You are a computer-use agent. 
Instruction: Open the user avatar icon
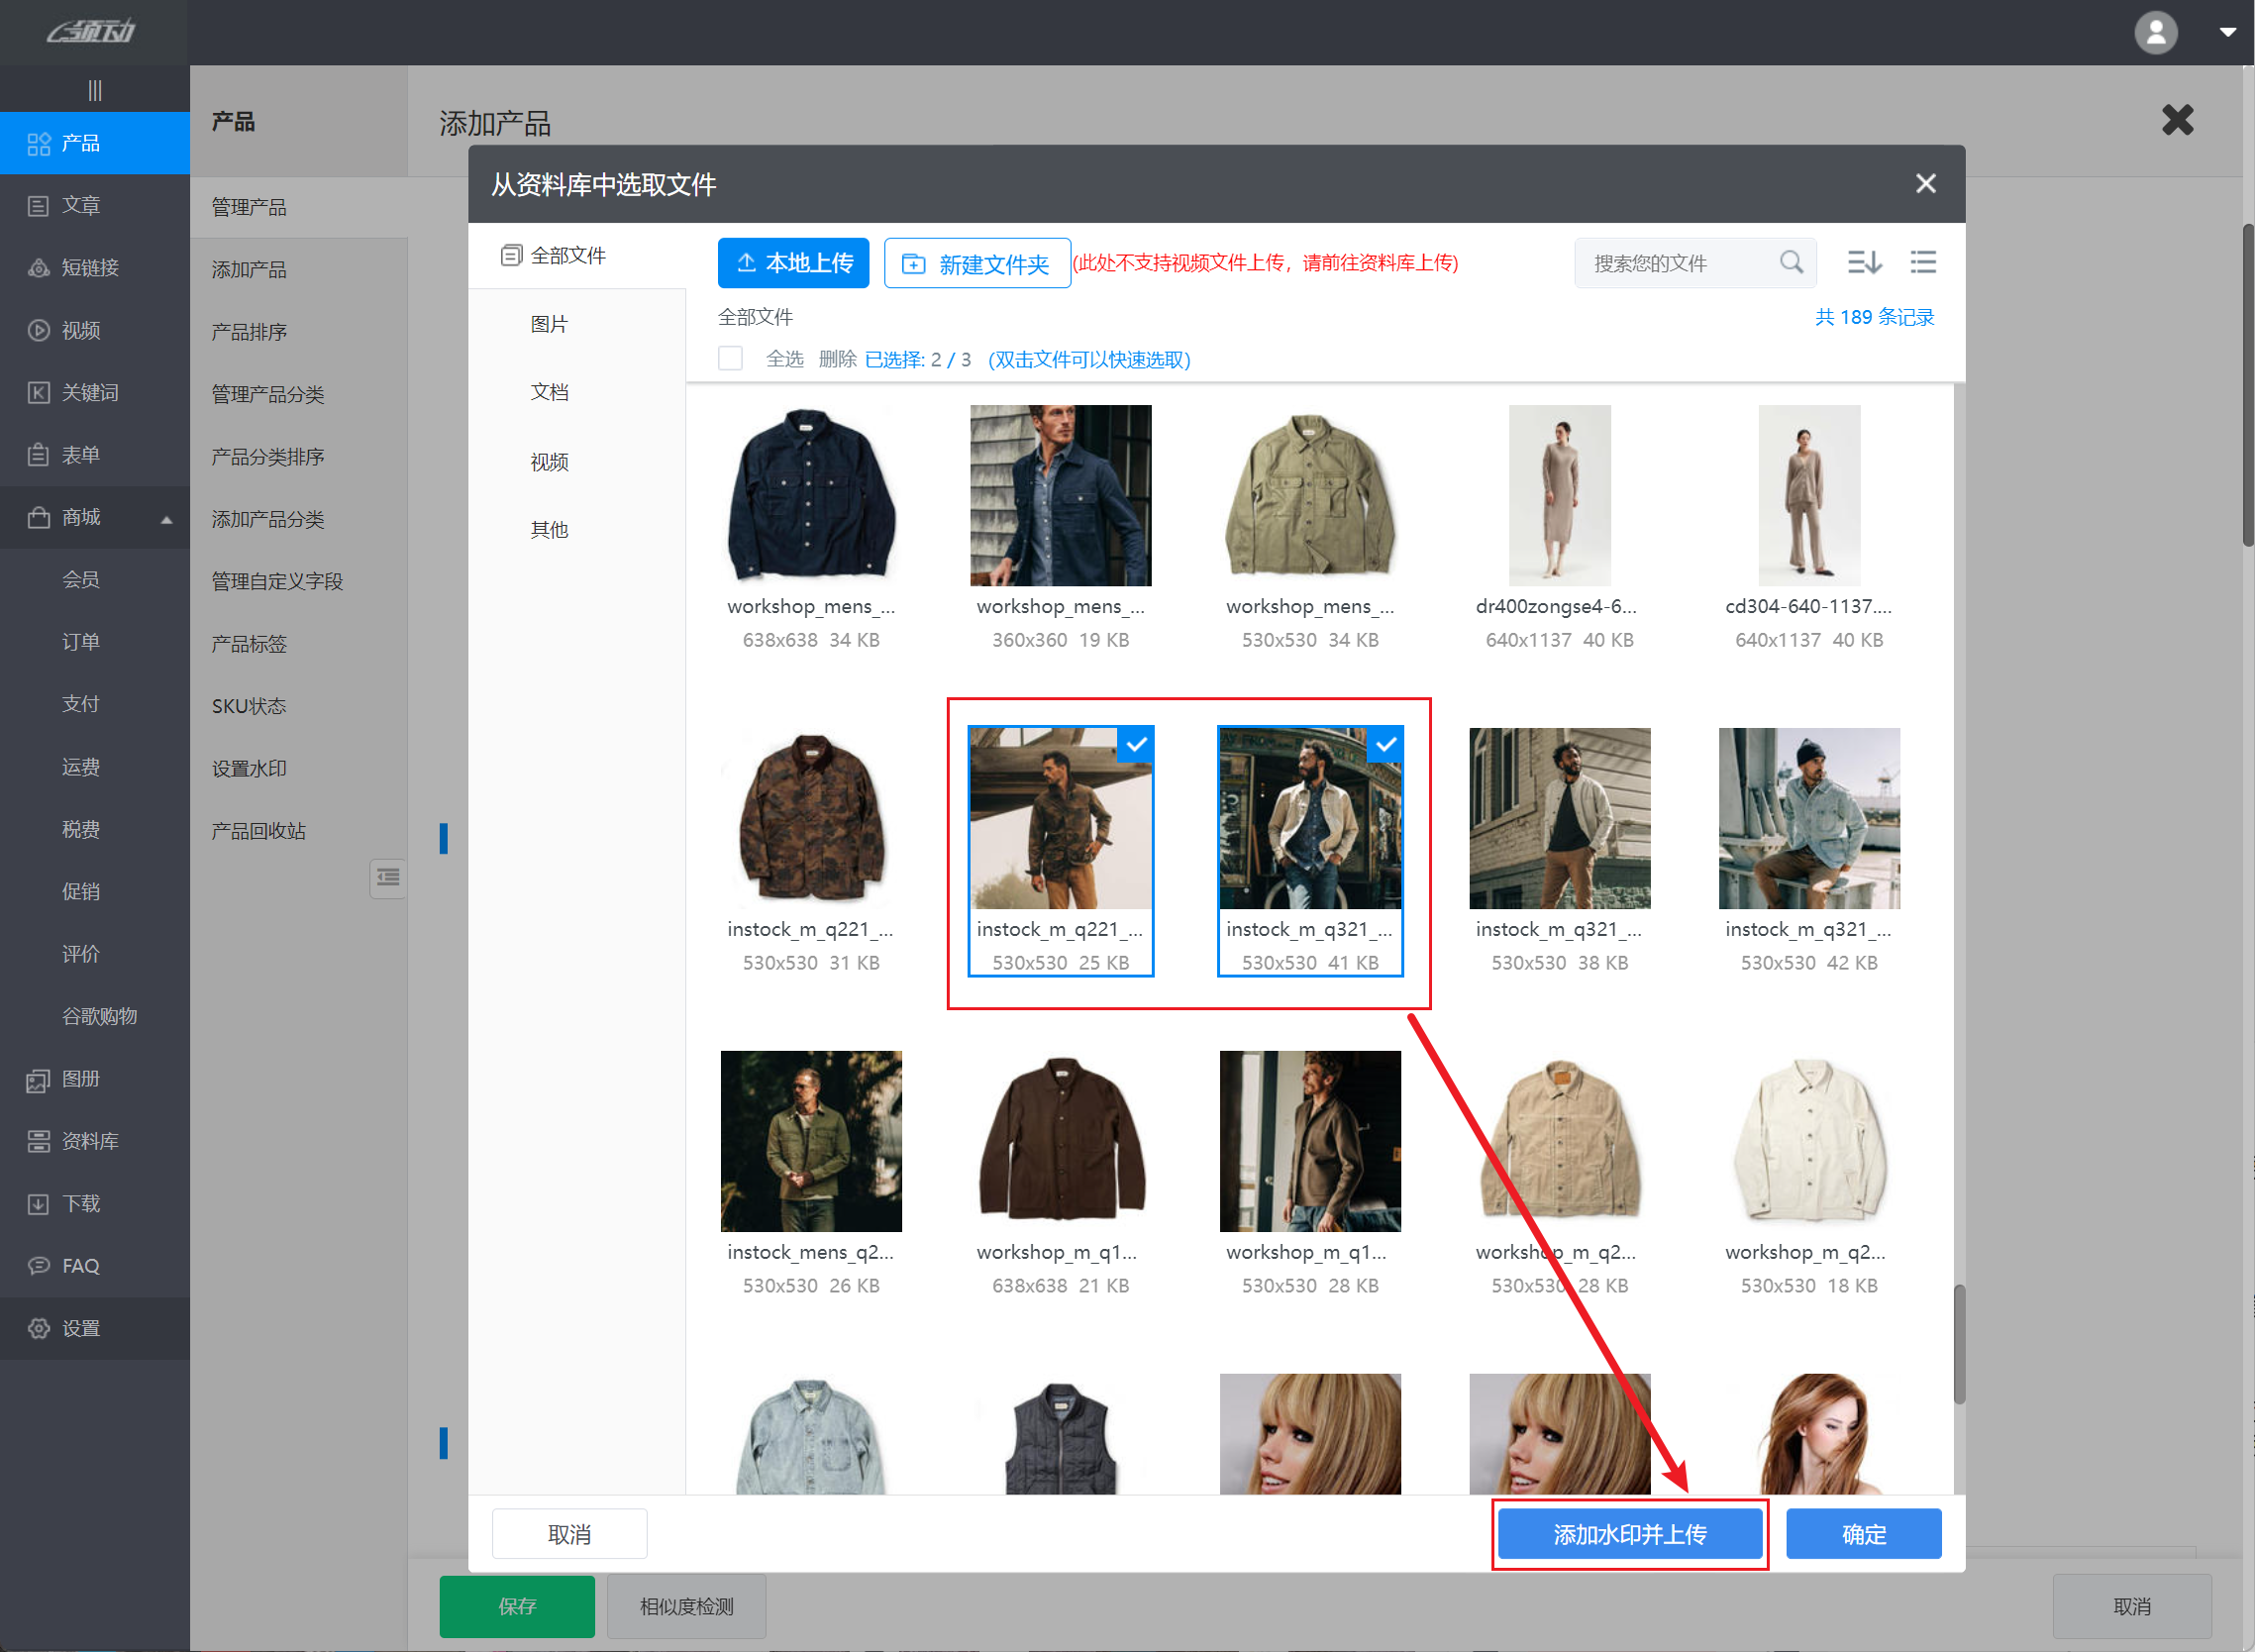click(x=2155, y=32)
